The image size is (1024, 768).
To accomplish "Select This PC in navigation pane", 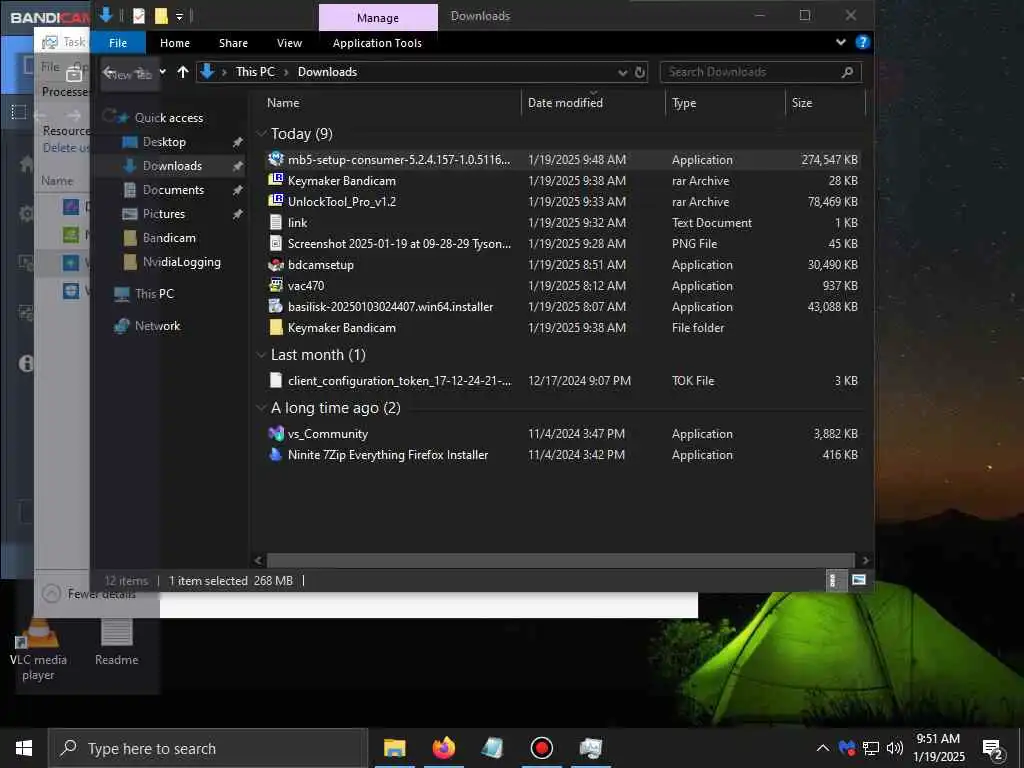I will 154,294.
